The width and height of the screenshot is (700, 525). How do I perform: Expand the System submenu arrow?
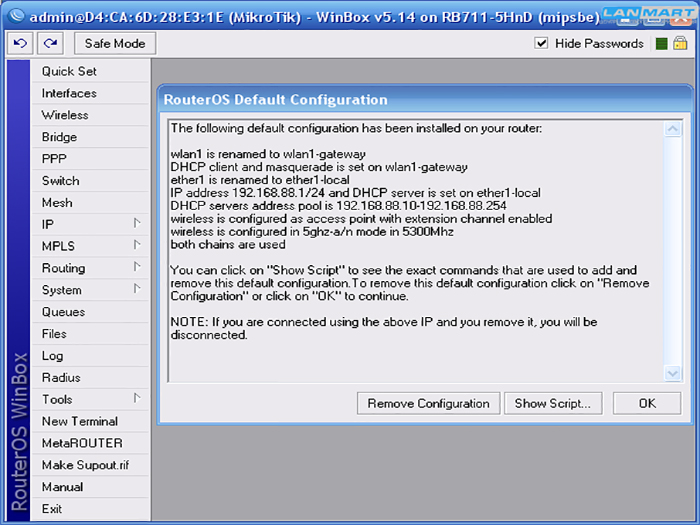click(x=137, y=289)
